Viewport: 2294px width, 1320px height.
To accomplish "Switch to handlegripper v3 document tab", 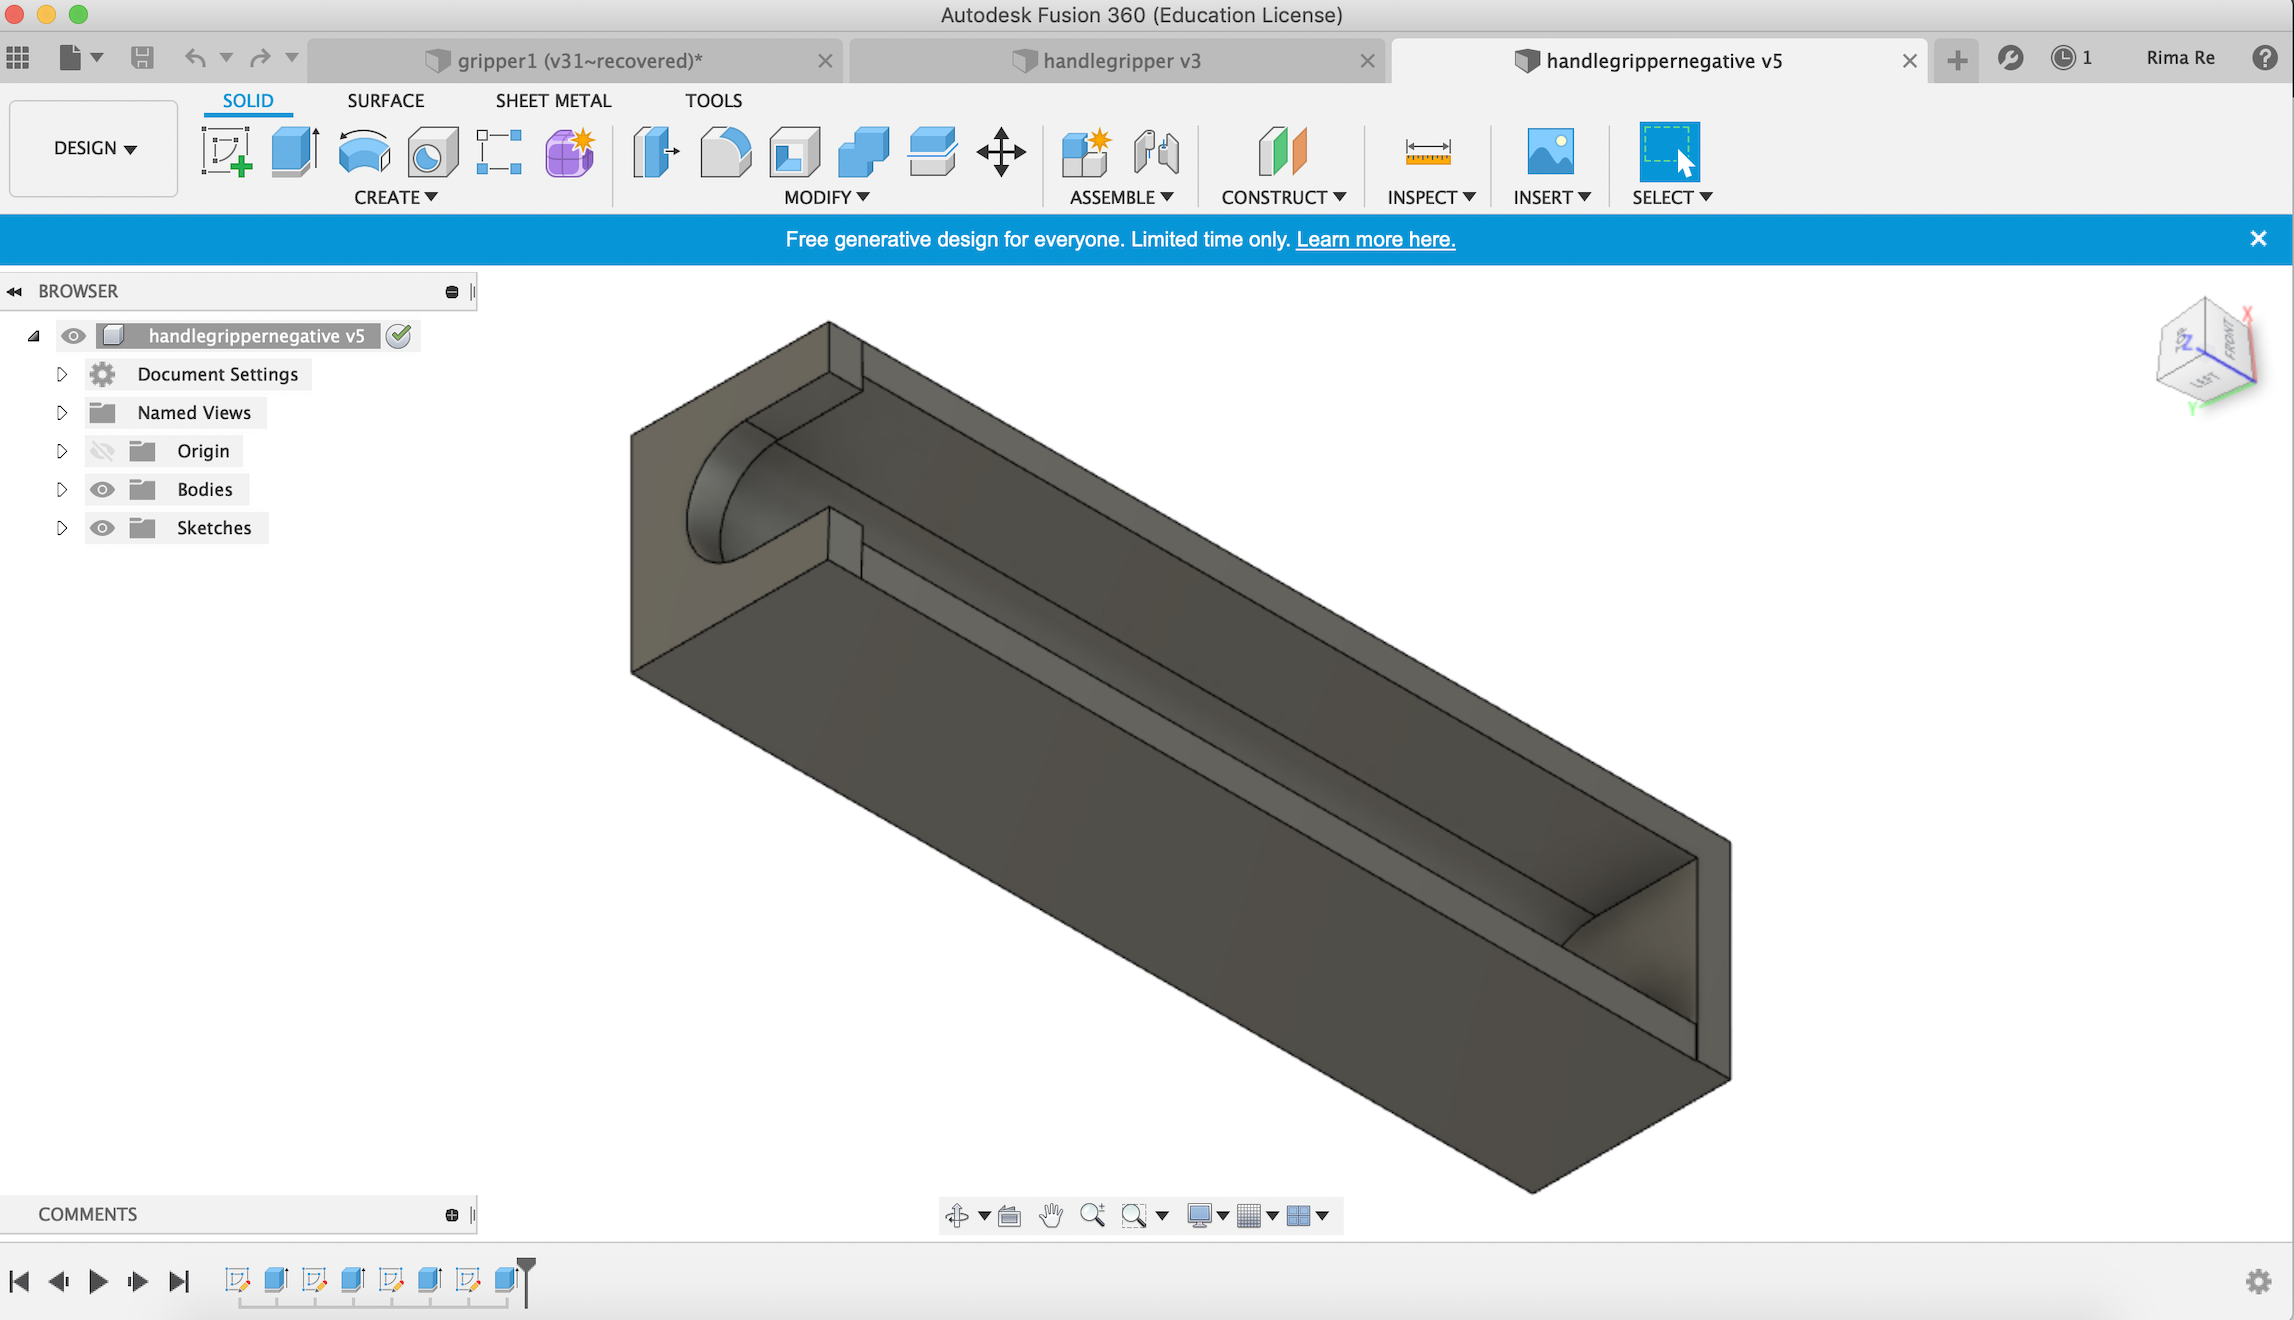I will pos(1120,61).
